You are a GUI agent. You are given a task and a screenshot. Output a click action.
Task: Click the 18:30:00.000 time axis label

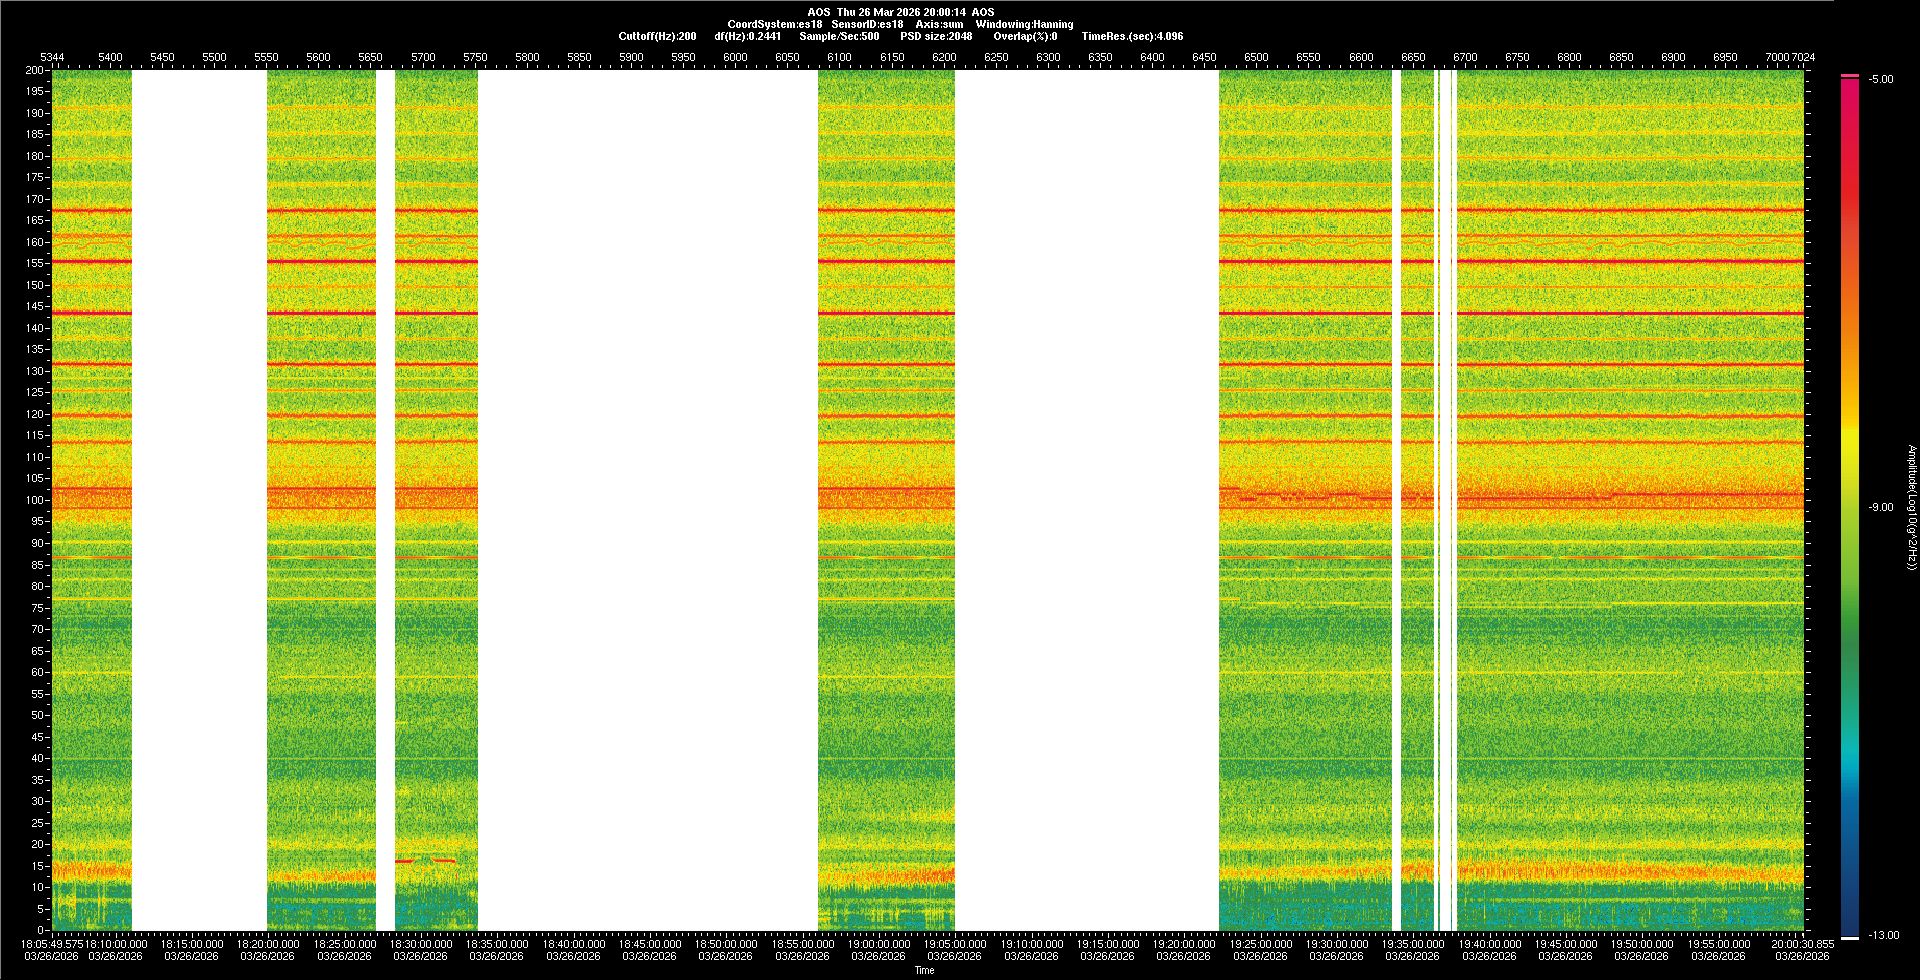[420, 943]
